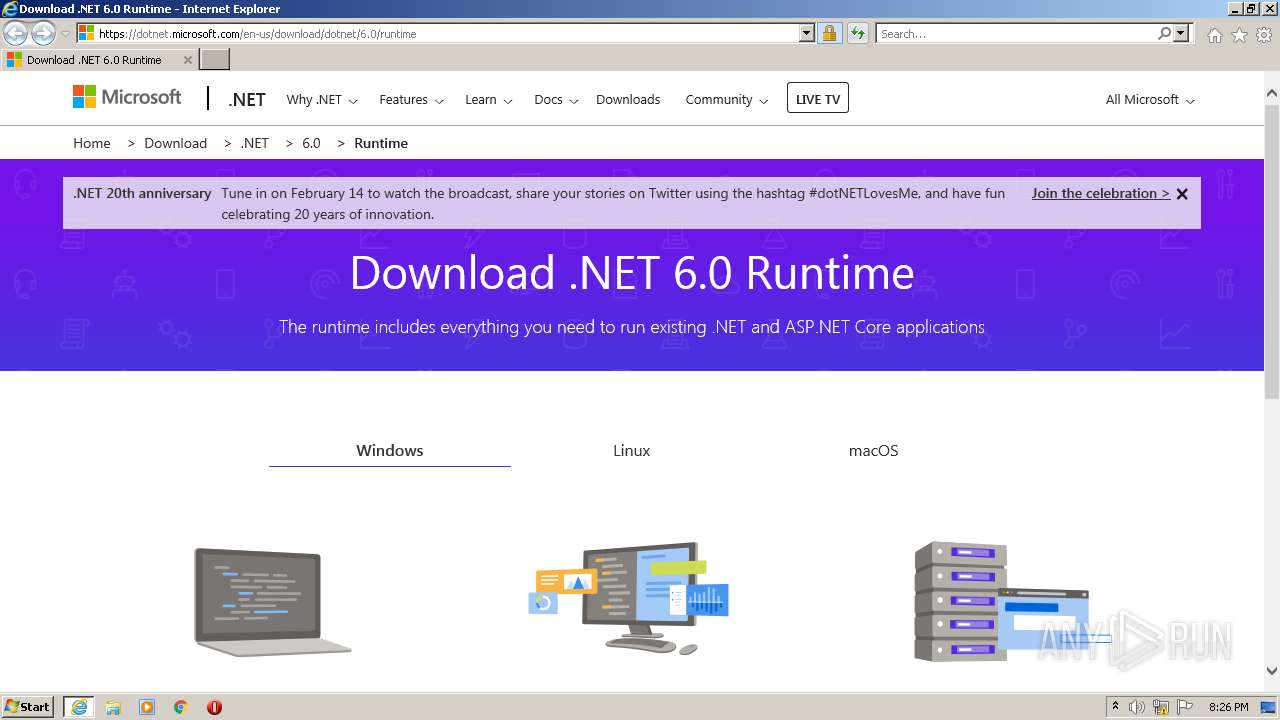This screenshot has width=1280, height=720.
Task: Open the Downloads nav link
Action: click(628, 100)
